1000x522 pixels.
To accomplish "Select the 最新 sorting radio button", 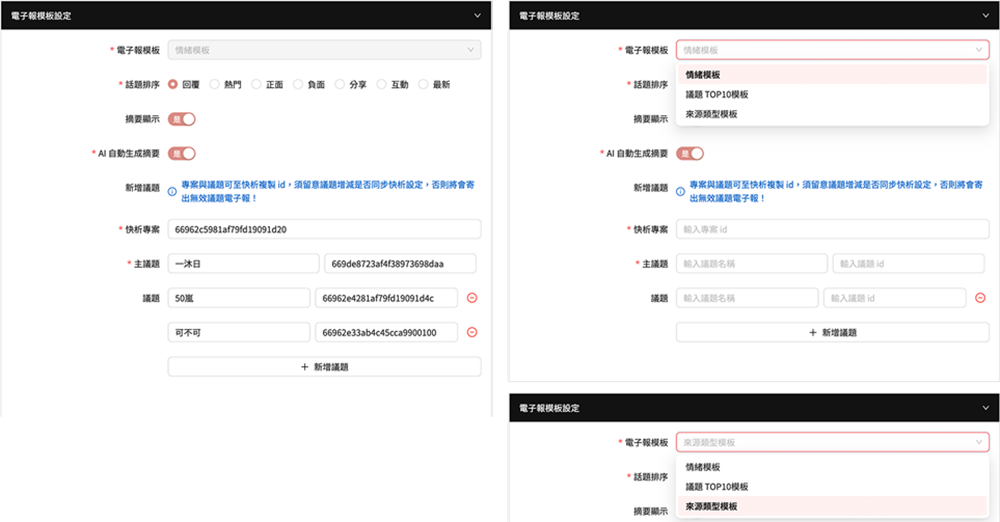I will (423, 85).
